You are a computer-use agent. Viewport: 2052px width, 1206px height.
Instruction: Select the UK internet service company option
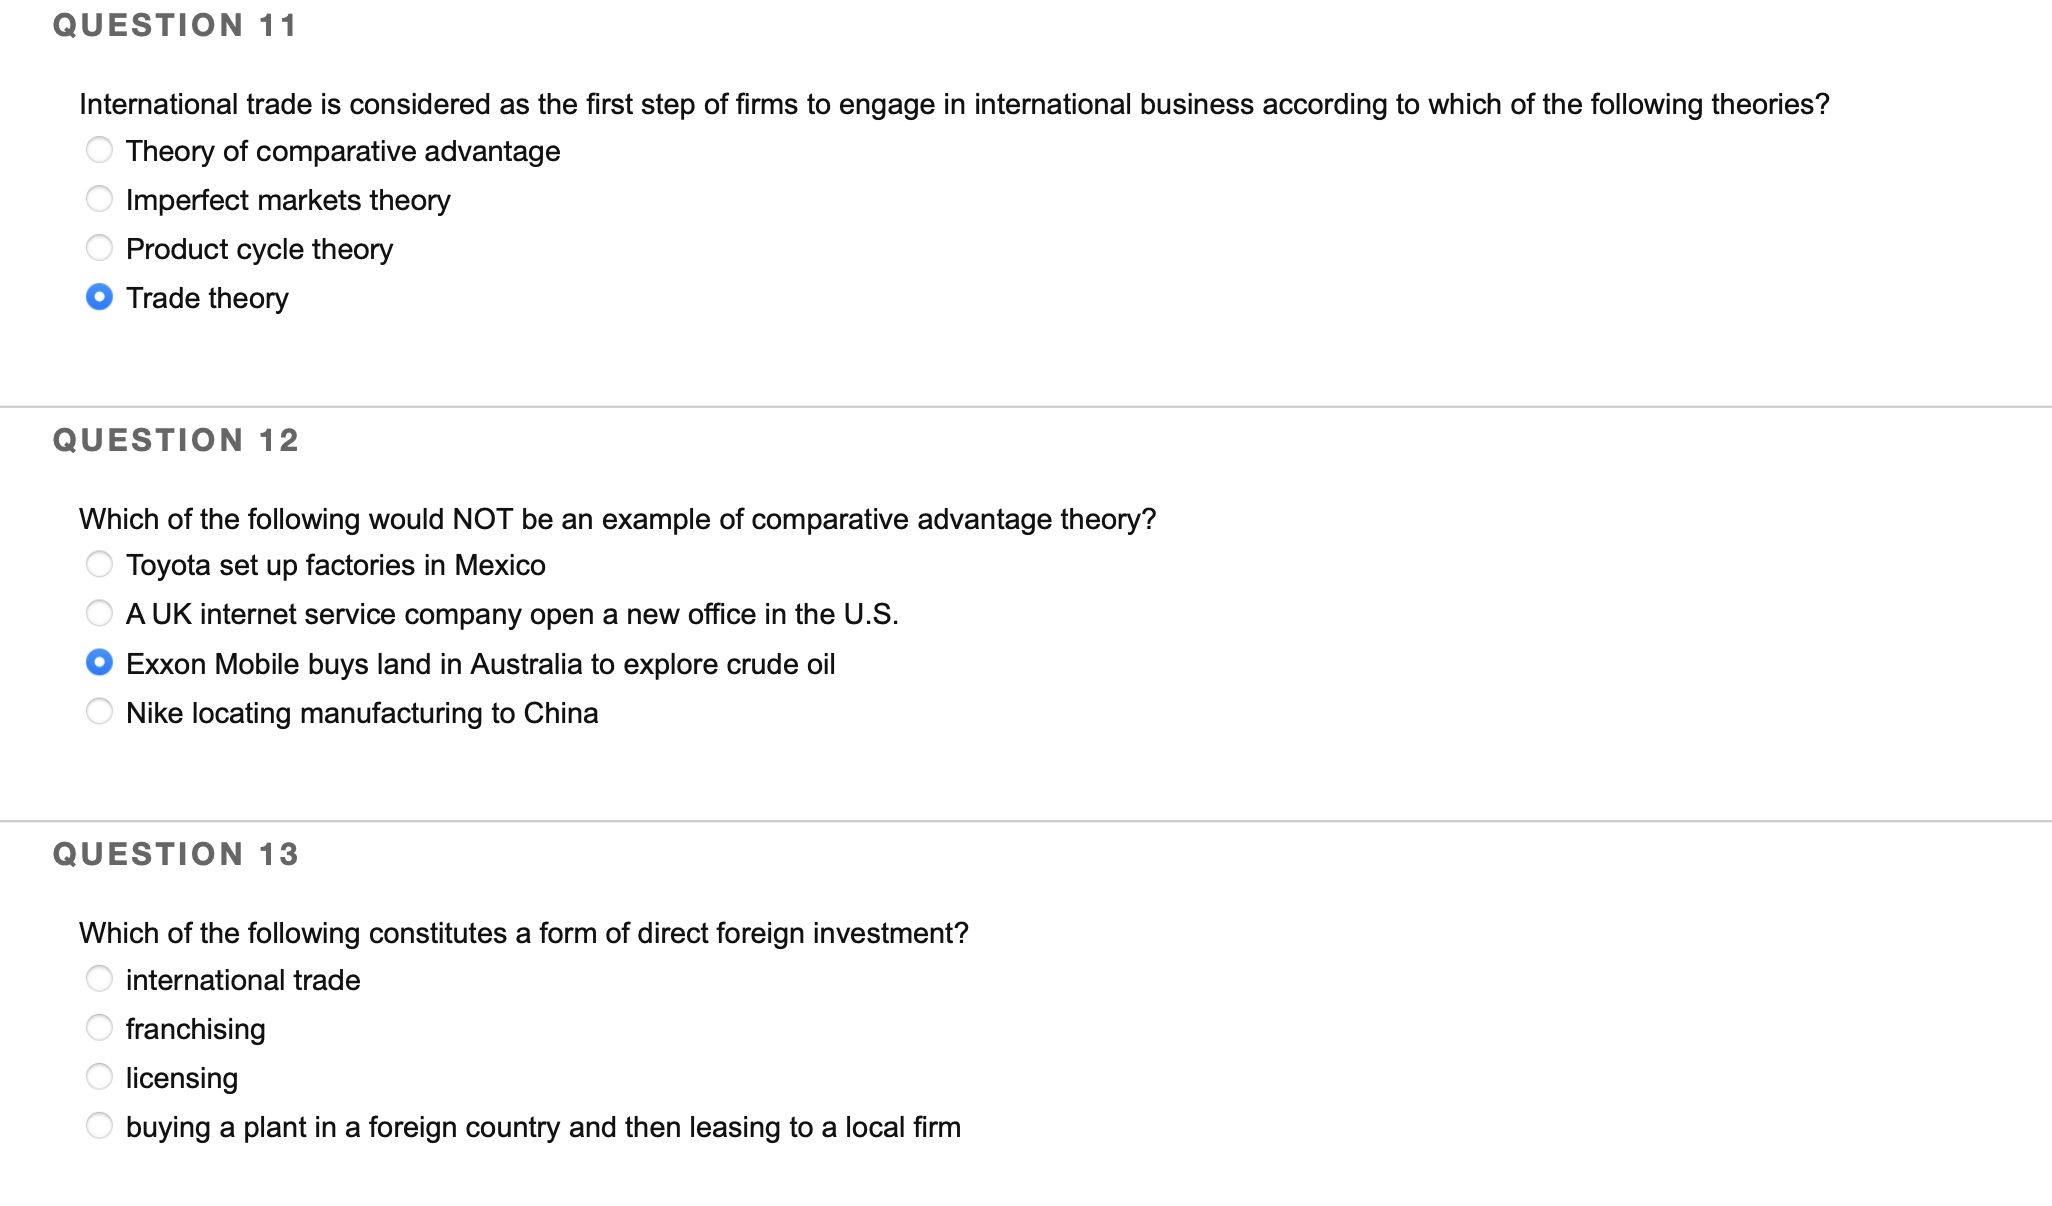point(100,613)
